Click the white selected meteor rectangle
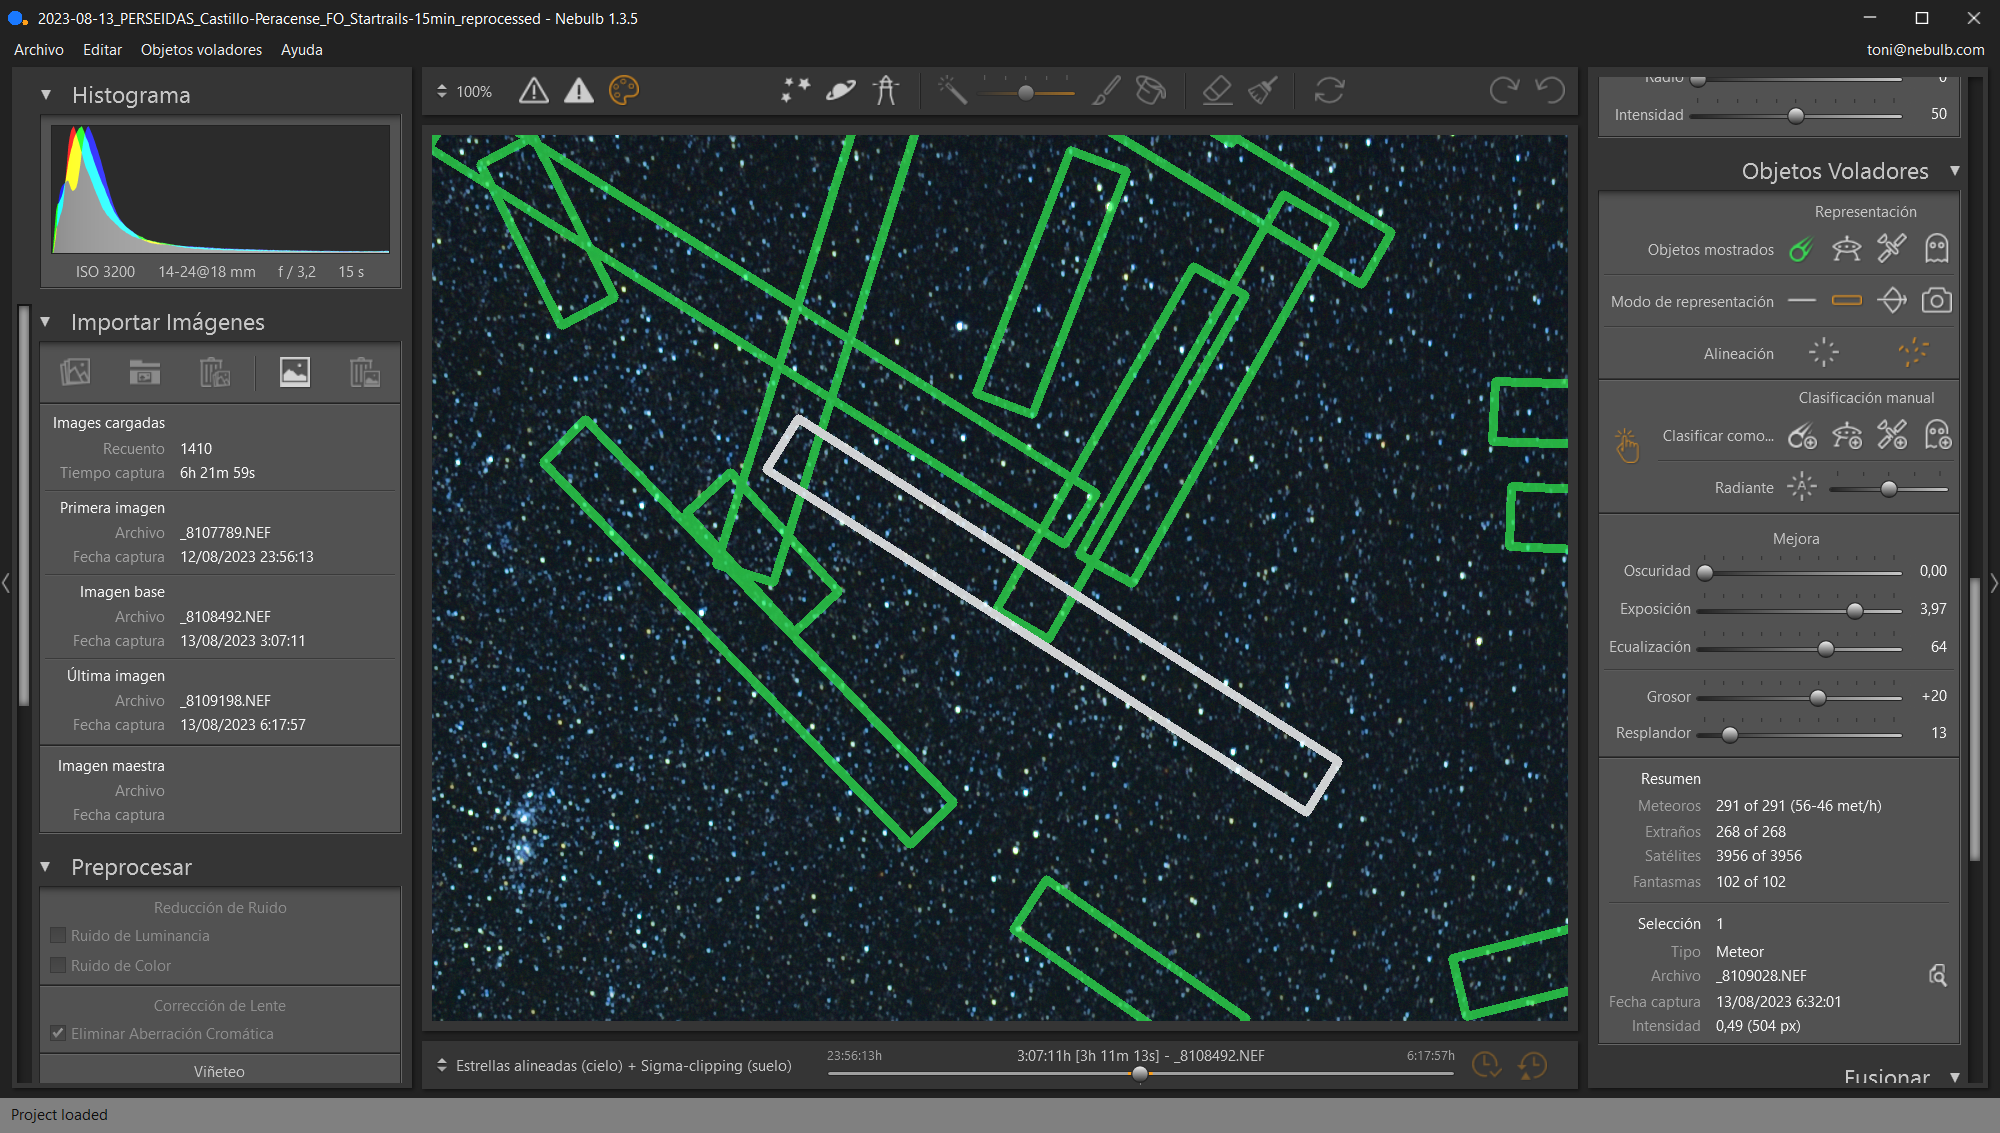The width and height of the screenshot is (2000, 1133). (1052, 615)
